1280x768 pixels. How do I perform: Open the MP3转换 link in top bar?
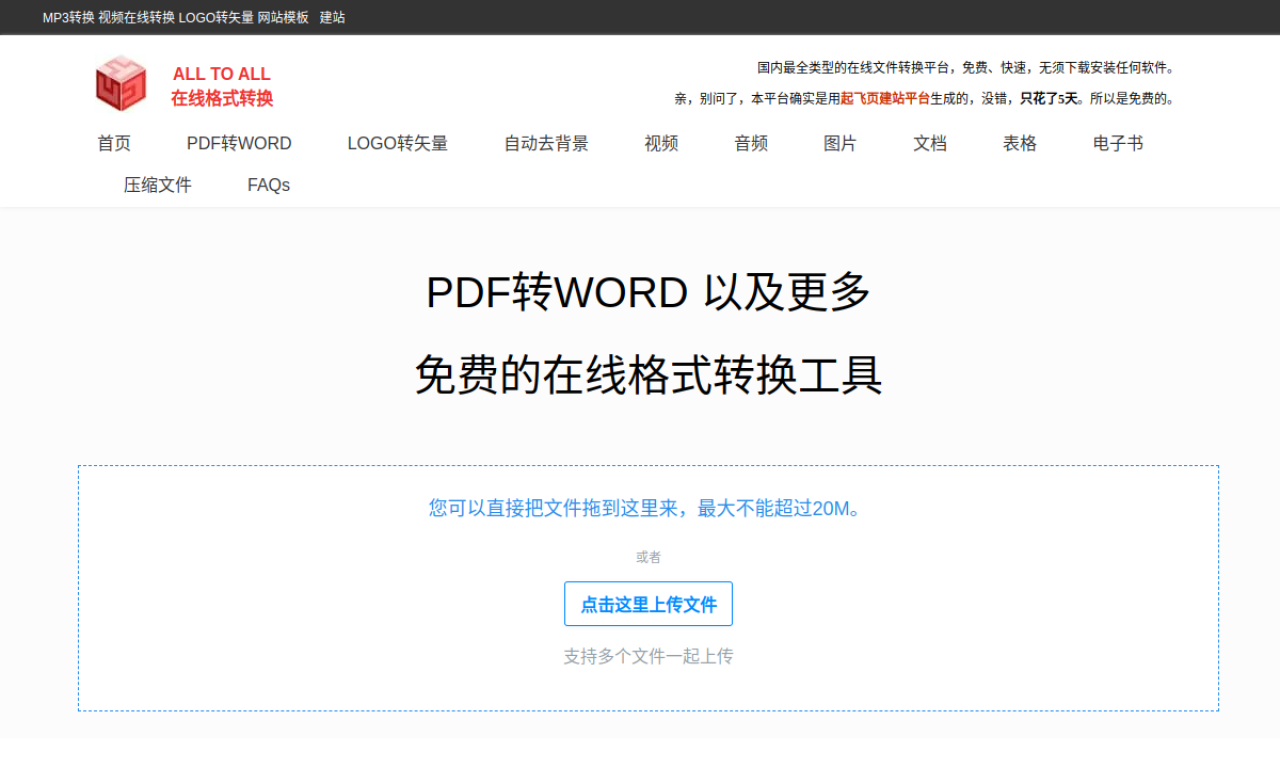click(68, 17)
